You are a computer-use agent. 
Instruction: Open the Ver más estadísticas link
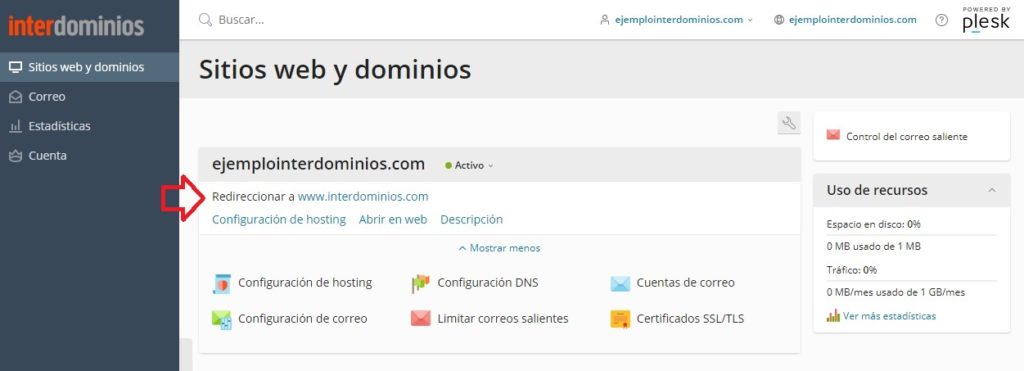coord(889,316)
